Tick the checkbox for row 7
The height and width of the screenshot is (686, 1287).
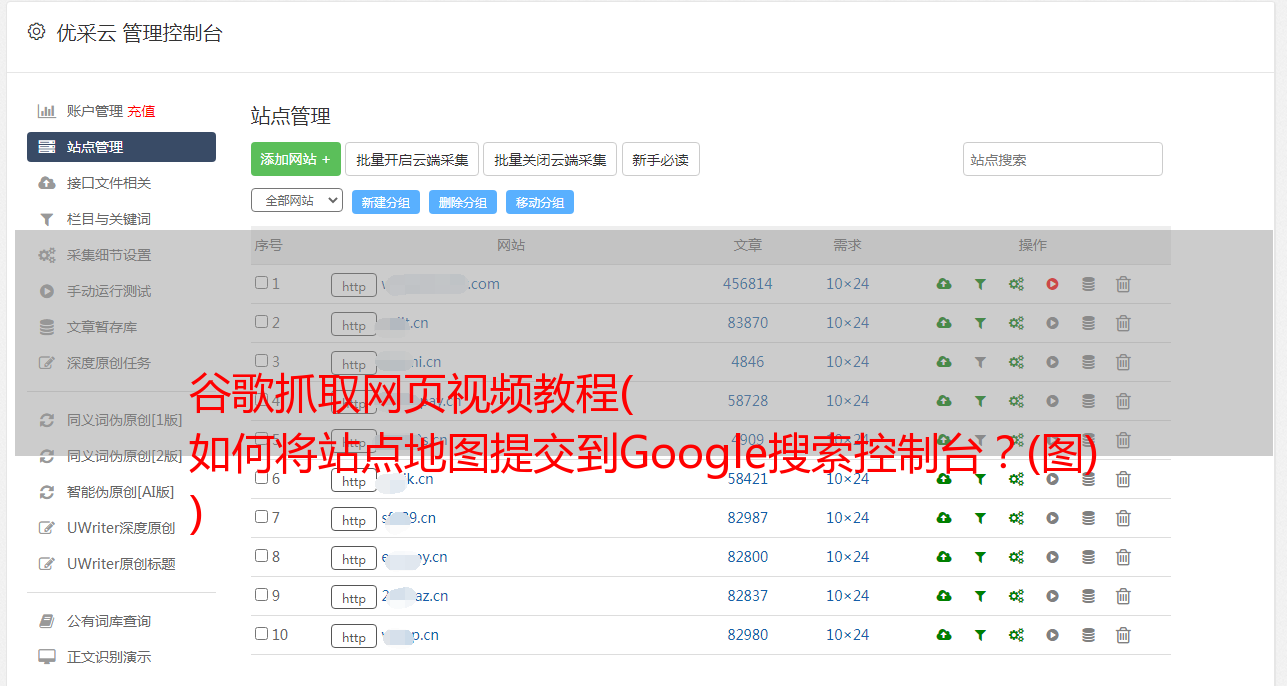pos(261,517)
